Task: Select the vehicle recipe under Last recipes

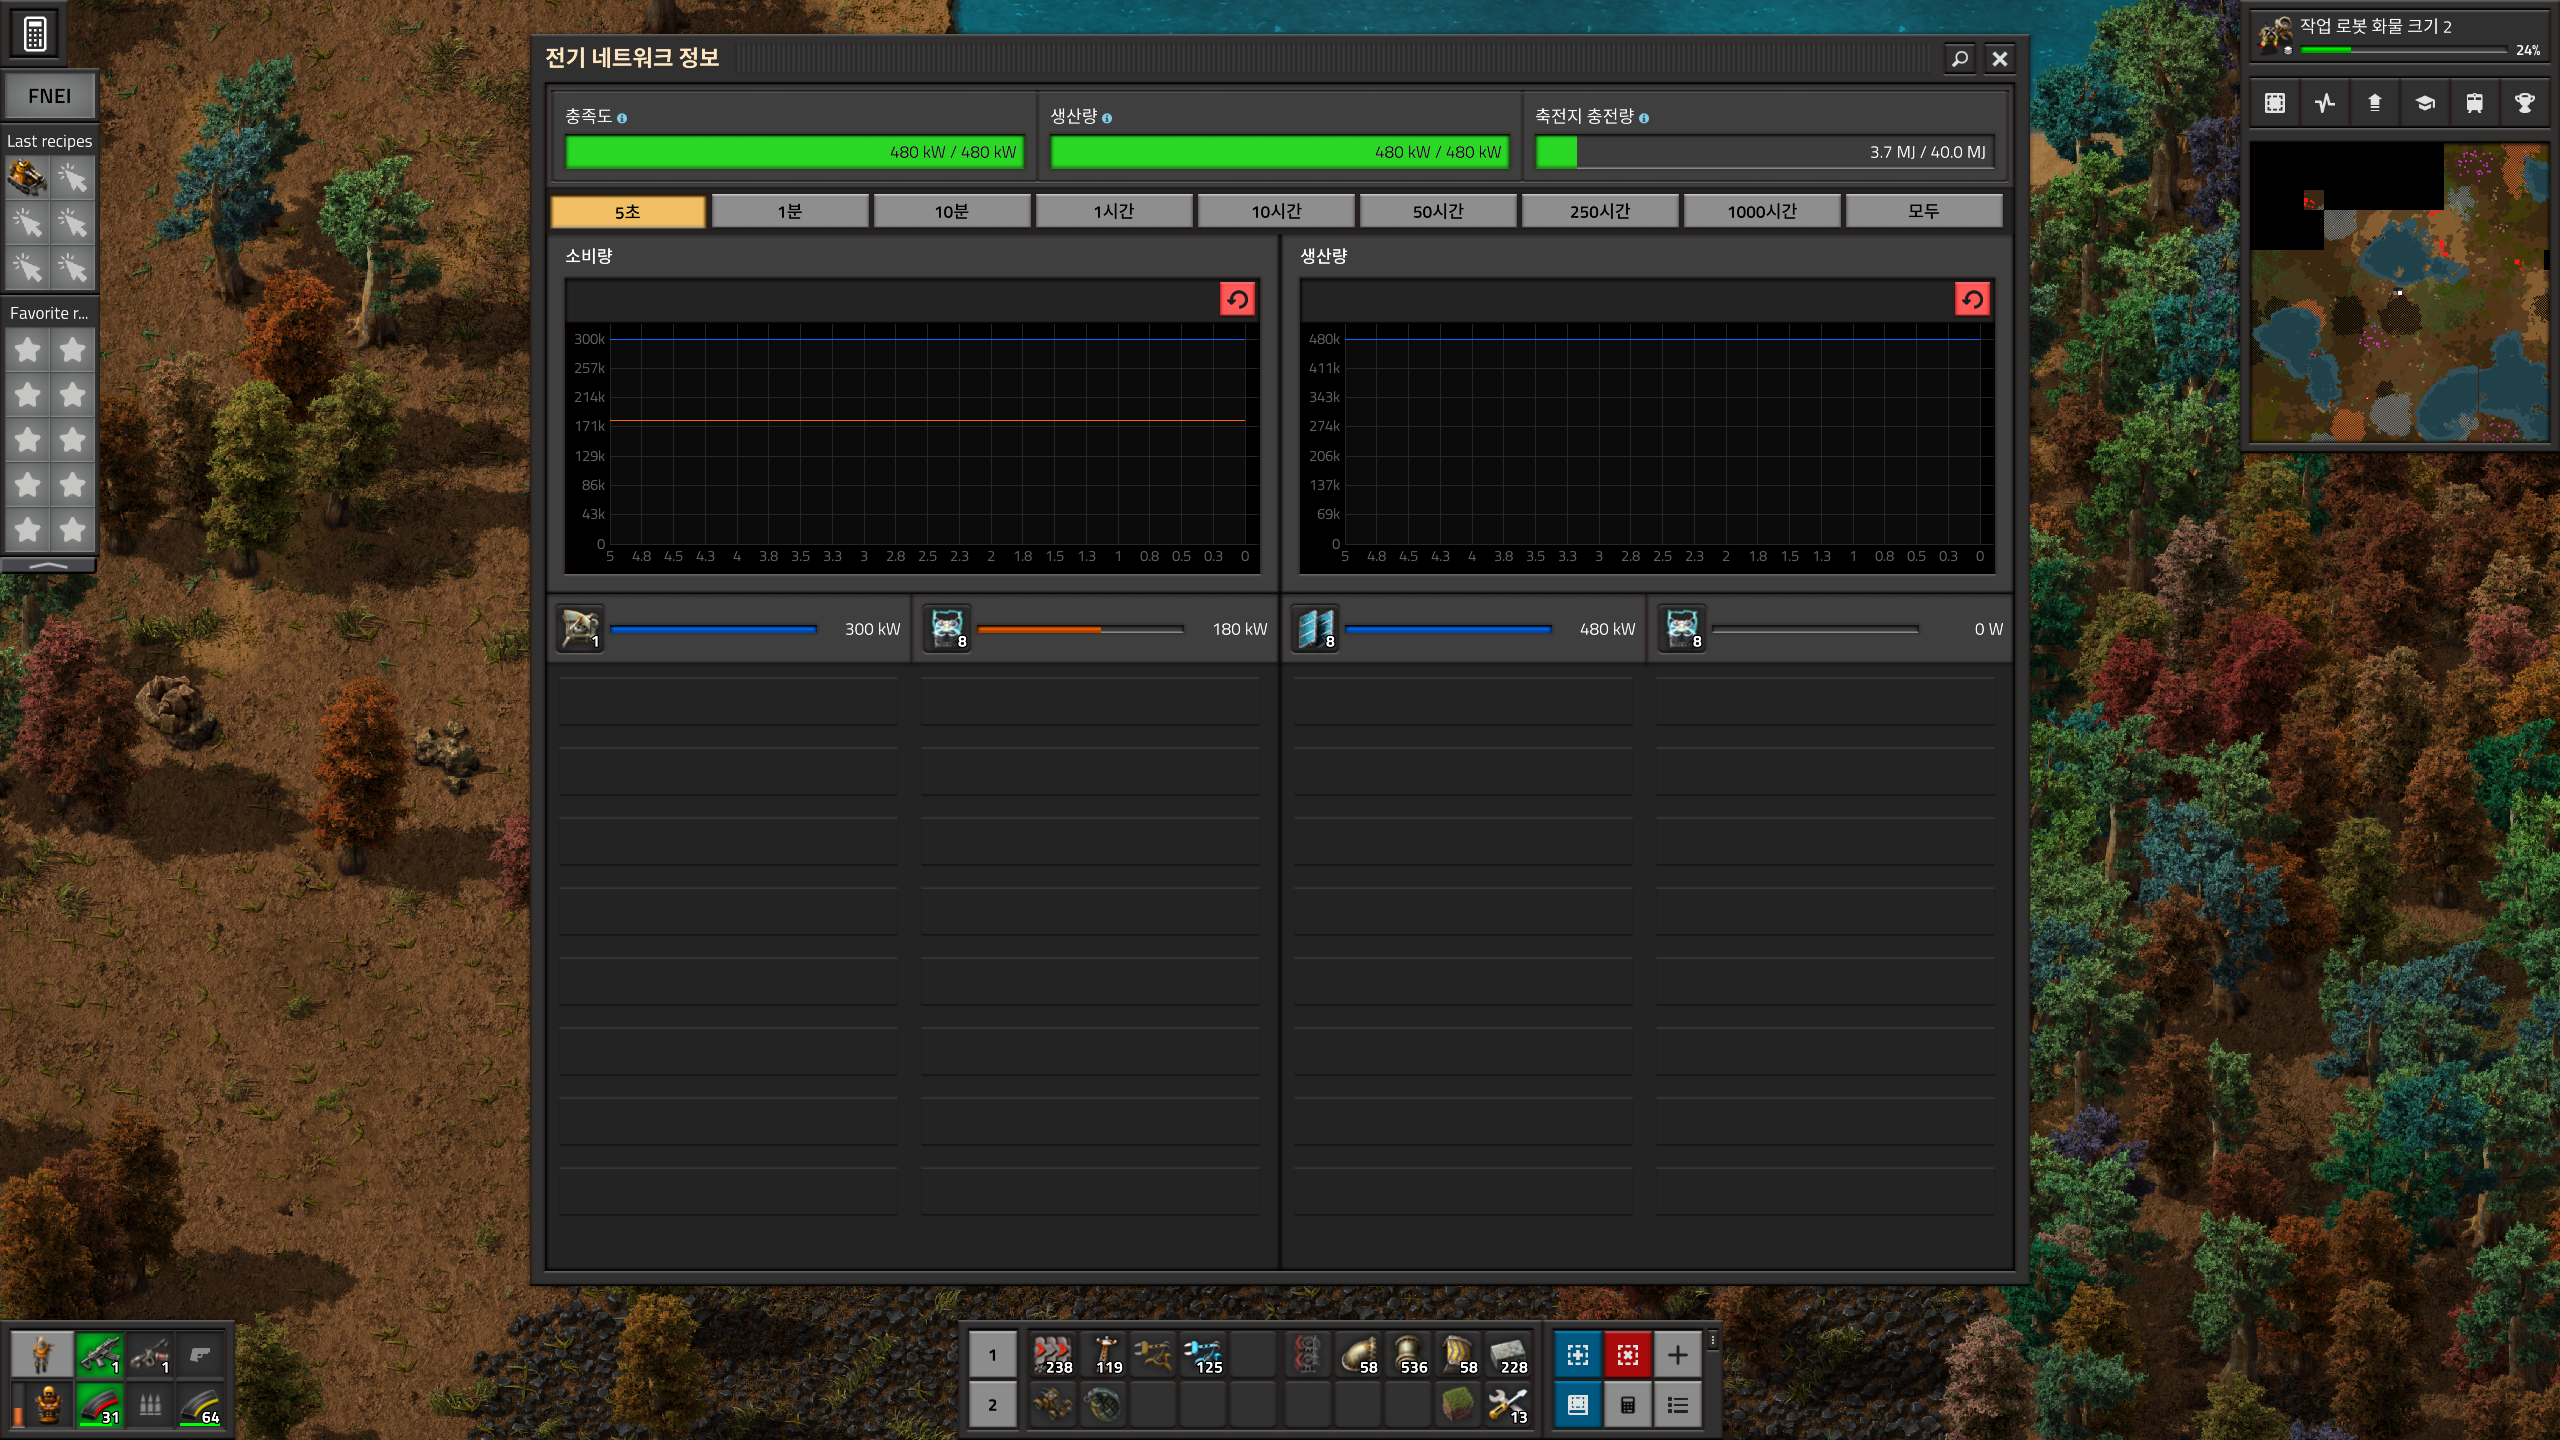Action: (27, 178)
